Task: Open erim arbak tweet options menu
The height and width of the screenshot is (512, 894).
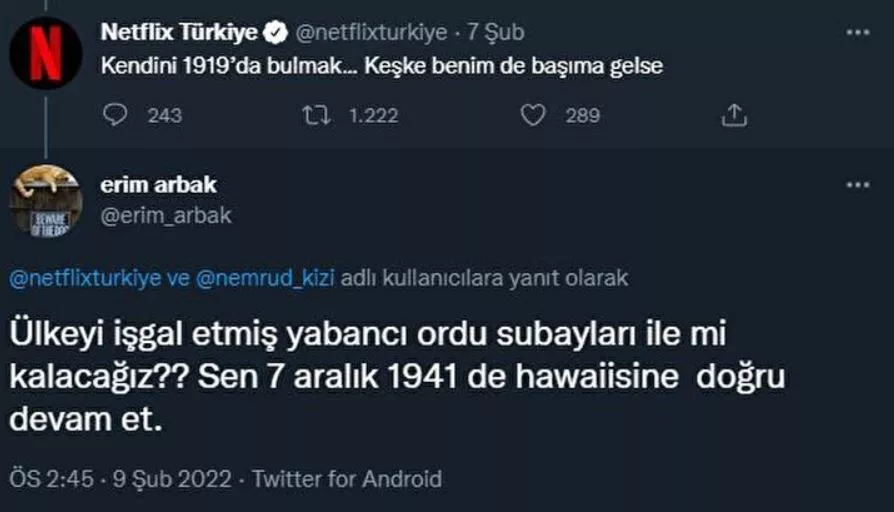Action: pos(858,185)
